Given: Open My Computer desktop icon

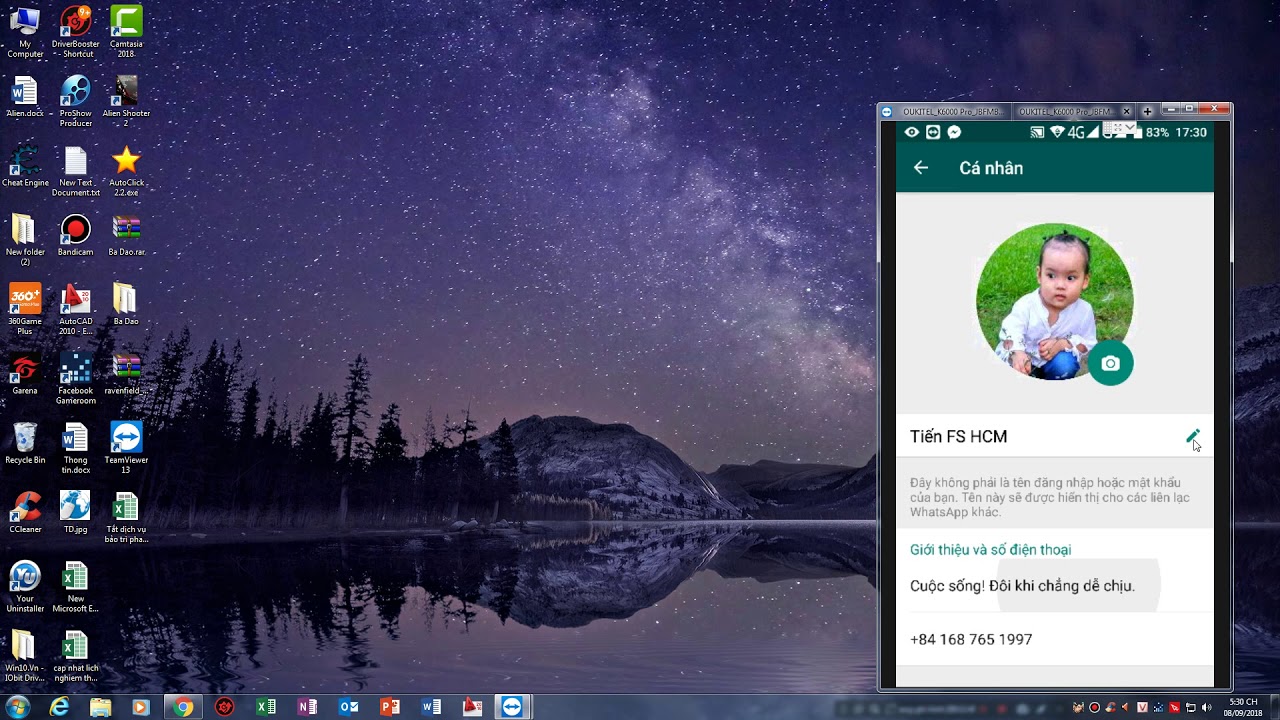Looking at the screenshot, I should click(25, 32).
